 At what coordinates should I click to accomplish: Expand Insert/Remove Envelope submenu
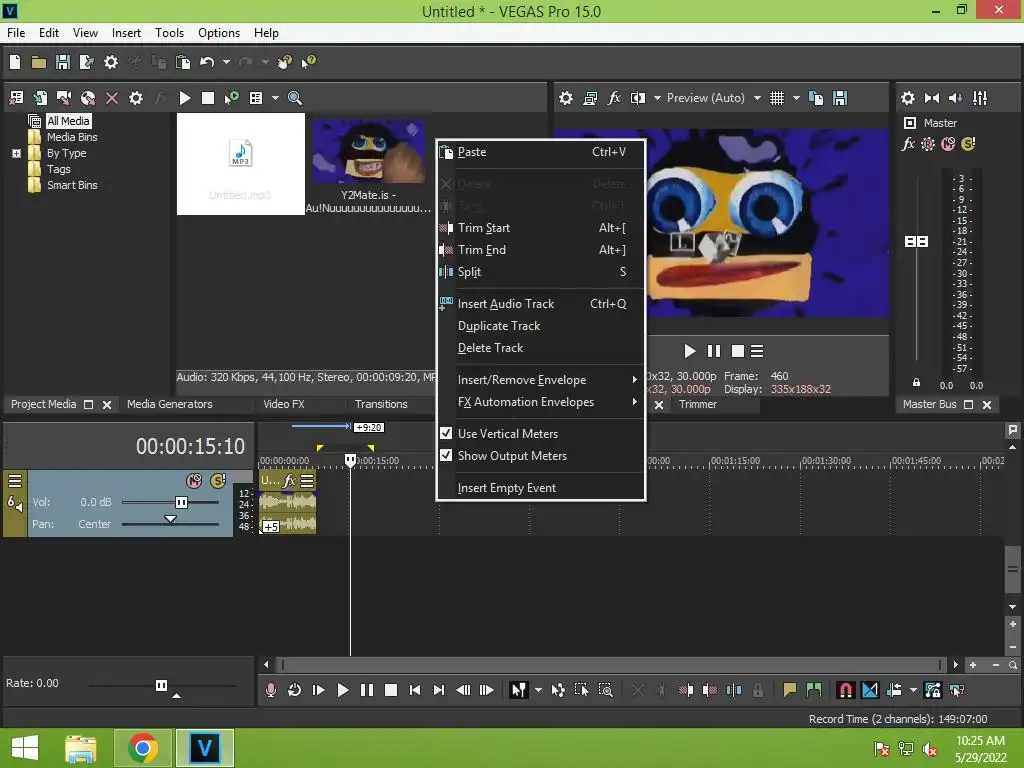tap(541, 380)
